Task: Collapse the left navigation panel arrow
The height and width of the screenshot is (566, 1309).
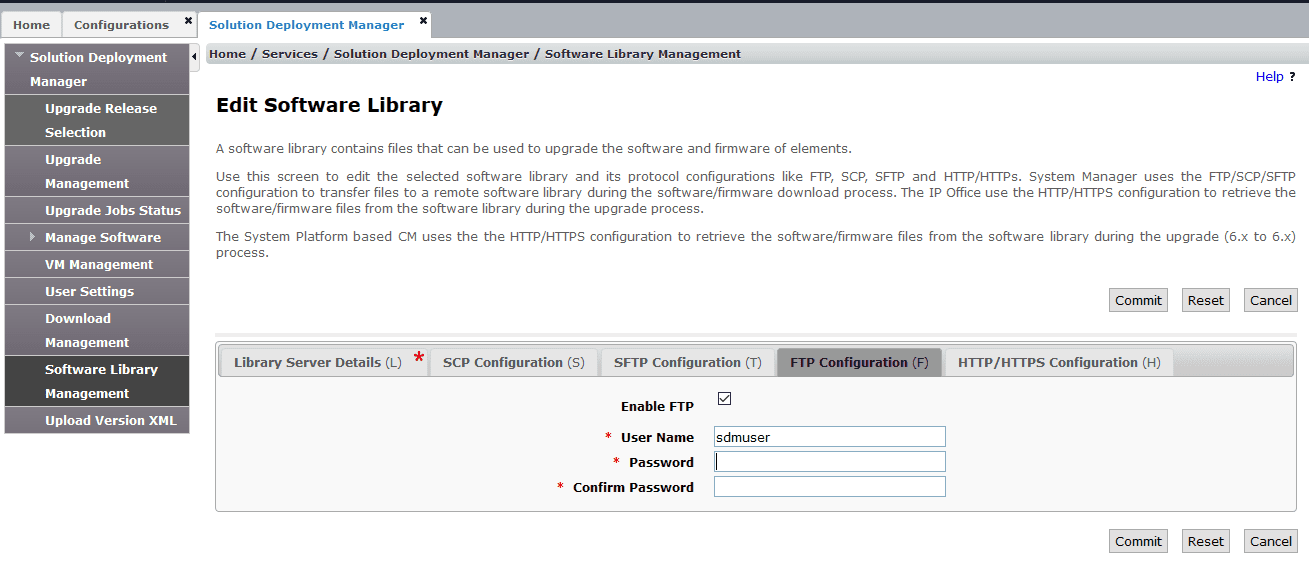Action: point(194,56)
